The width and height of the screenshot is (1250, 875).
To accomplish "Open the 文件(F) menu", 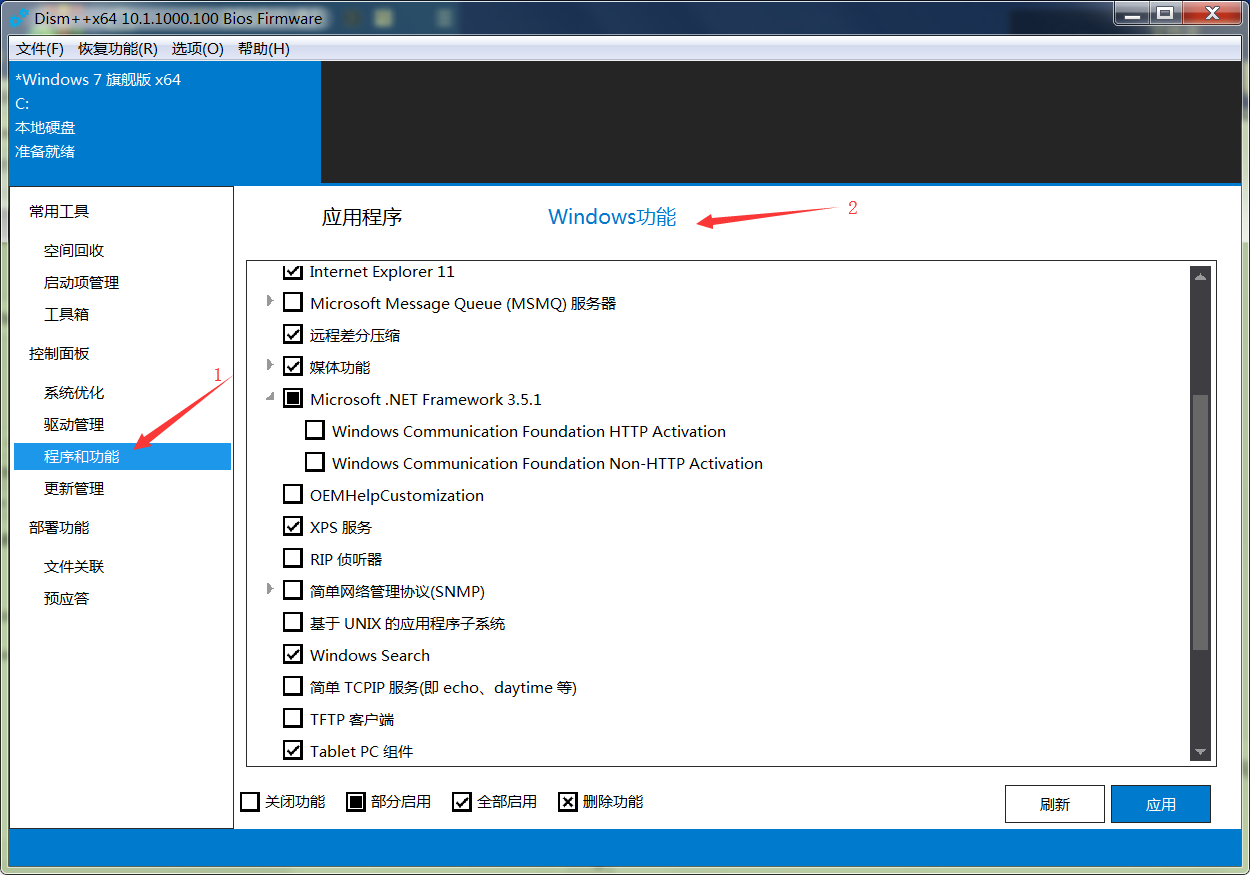I will tap(40, 48).
